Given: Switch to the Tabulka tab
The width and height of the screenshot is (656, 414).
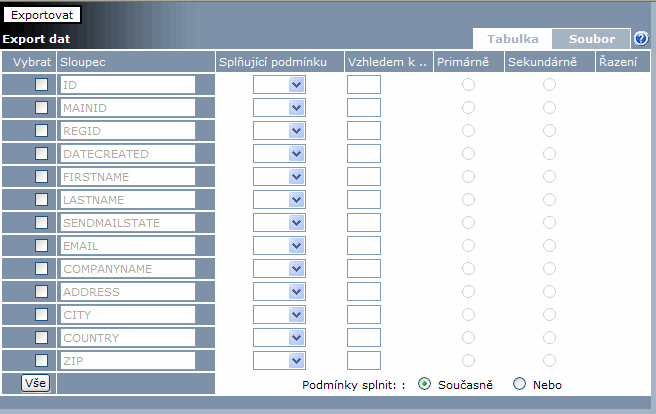Looking at the screenshot, I should tap(513, 39).
